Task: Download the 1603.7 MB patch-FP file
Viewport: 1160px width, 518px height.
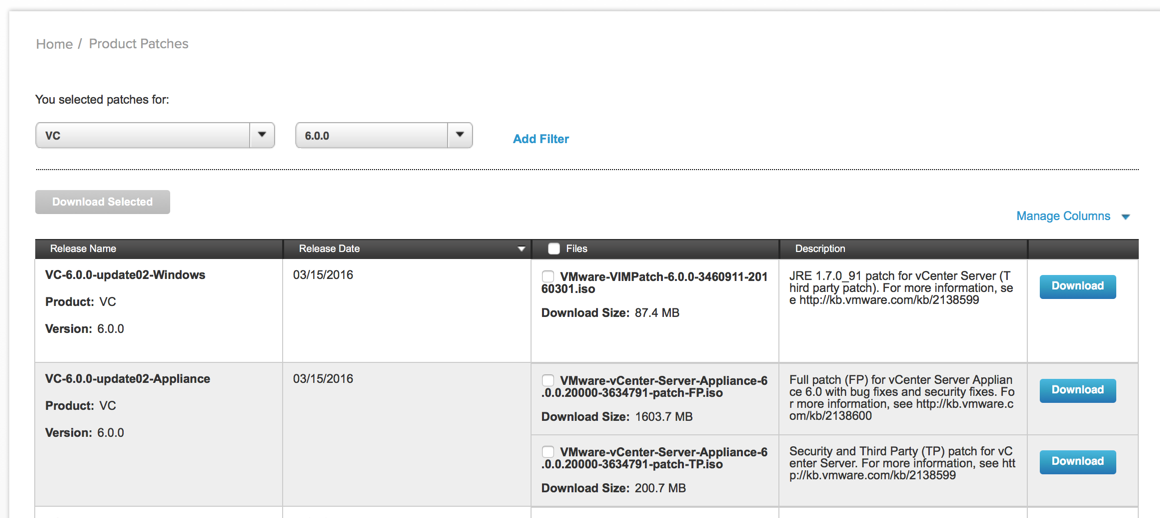Action: click(x=1078, y=391)
